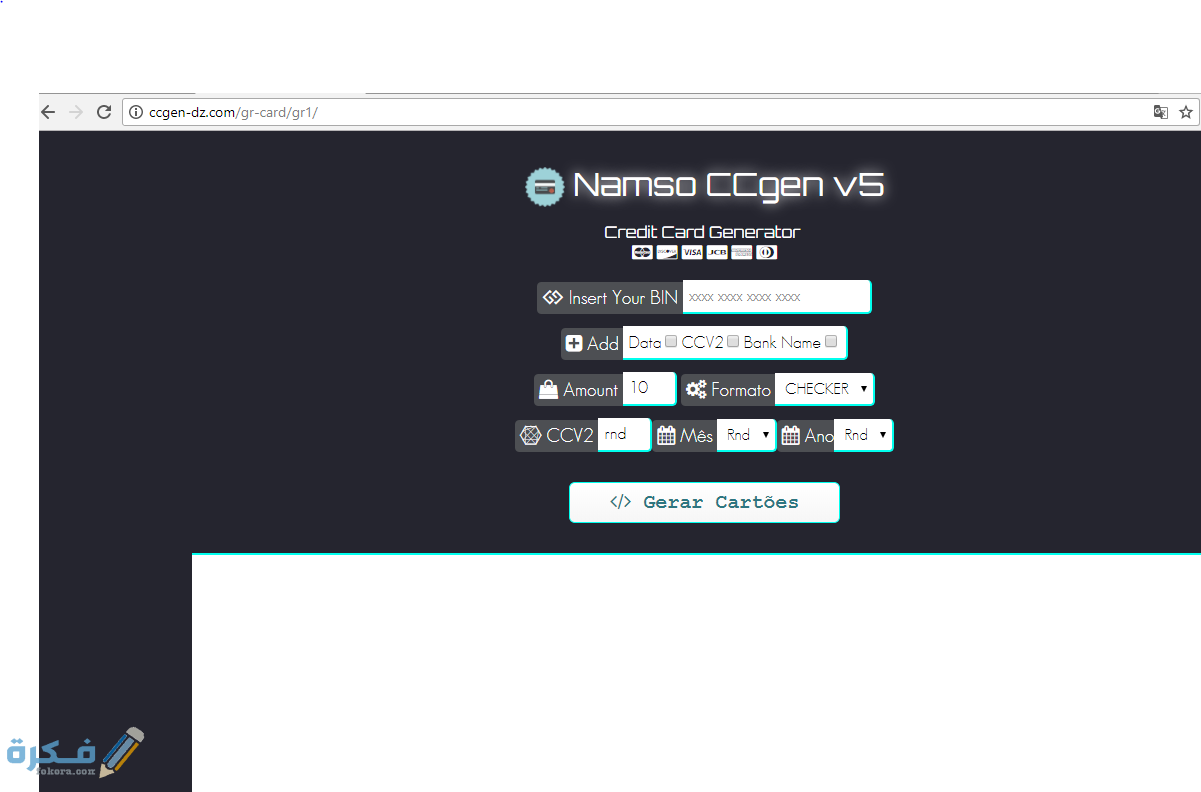The width and height of the screenshot is (1201, 792).
Task: Select the browser address bar URL
Action: coord(233,112)
